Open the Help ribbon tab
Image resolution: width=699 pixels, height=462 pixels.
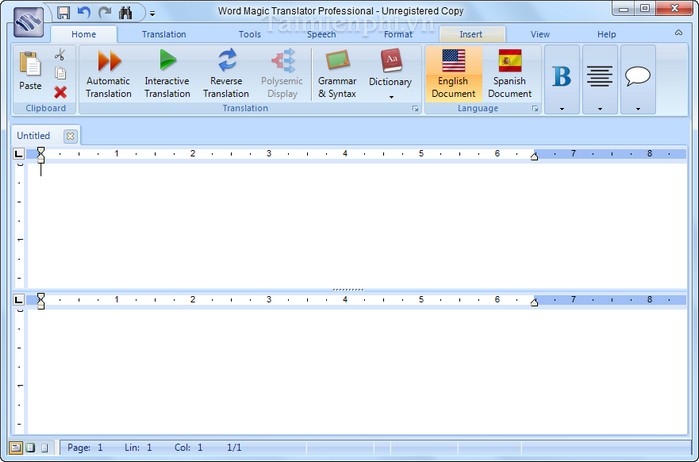(x=606, y=34)
